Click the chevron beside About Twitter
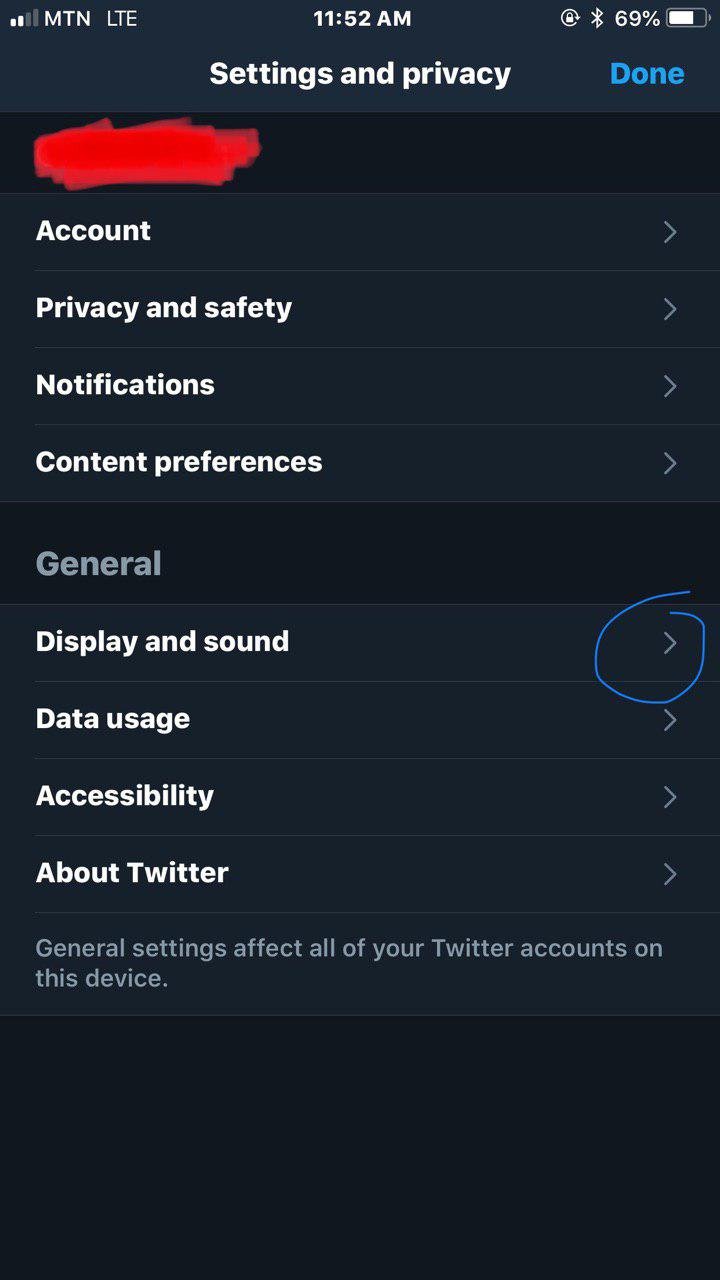Image resolution: width=720 pixels, height=1280 pixels. tap(670, 874)
